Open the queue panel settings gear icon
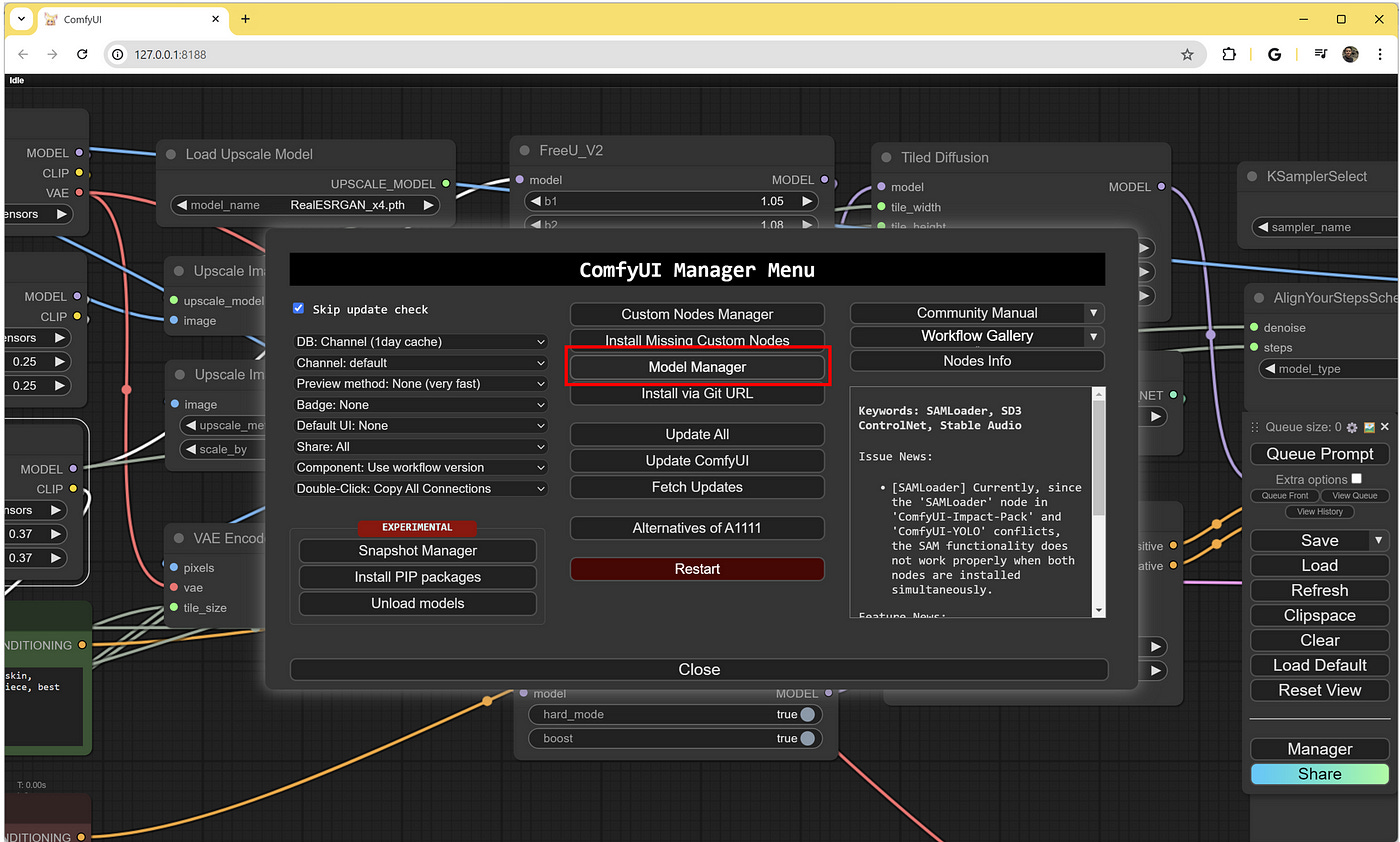 pos(1352,427)
